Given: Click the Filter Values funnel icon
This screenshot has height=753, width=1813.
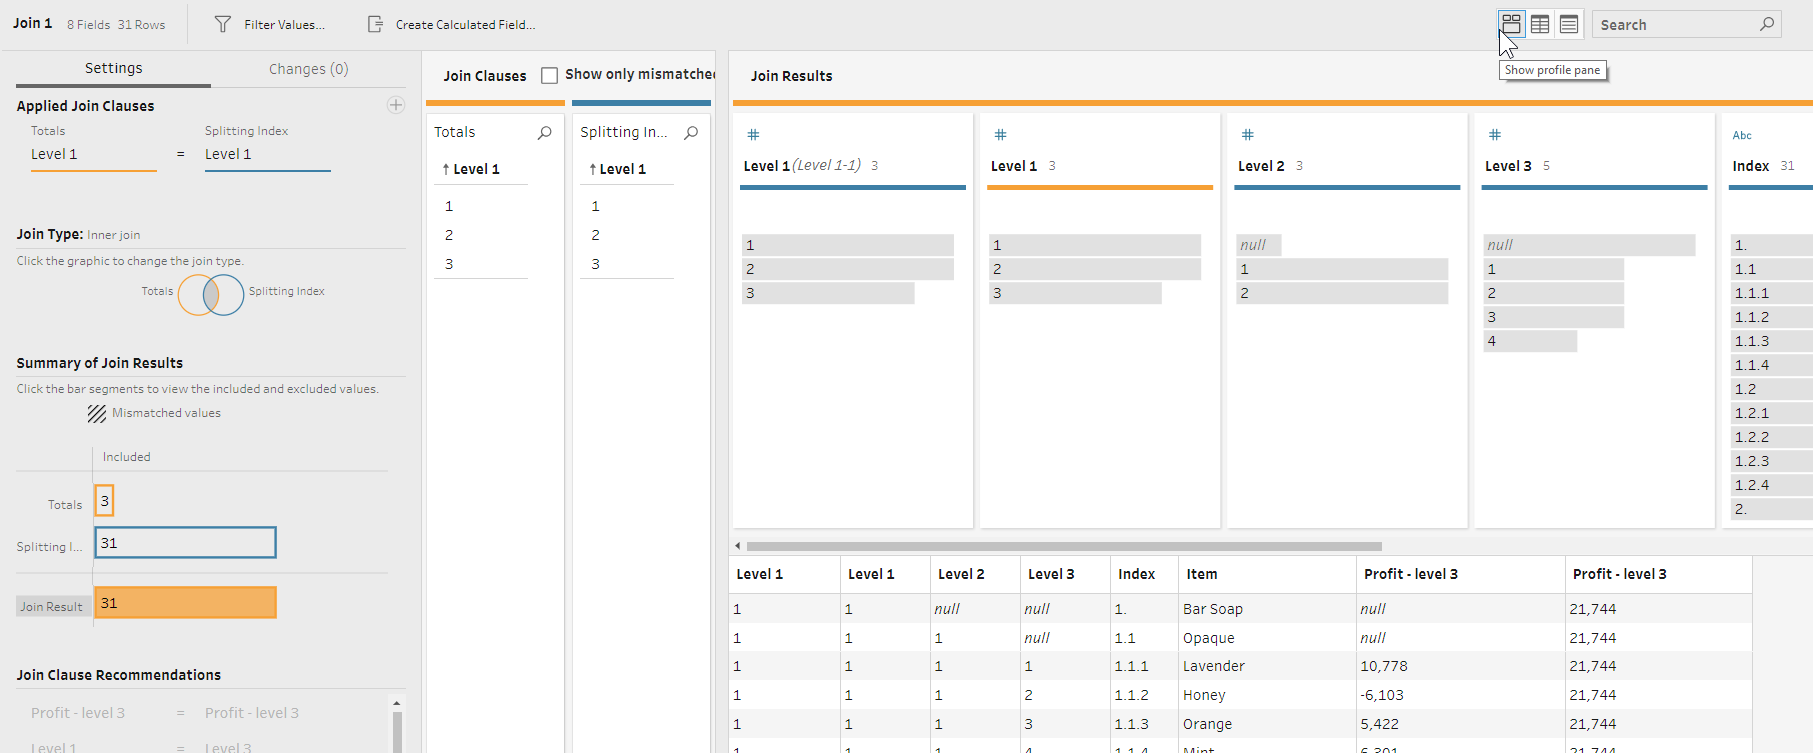Looking at the screenshot, I should (223, 24).
